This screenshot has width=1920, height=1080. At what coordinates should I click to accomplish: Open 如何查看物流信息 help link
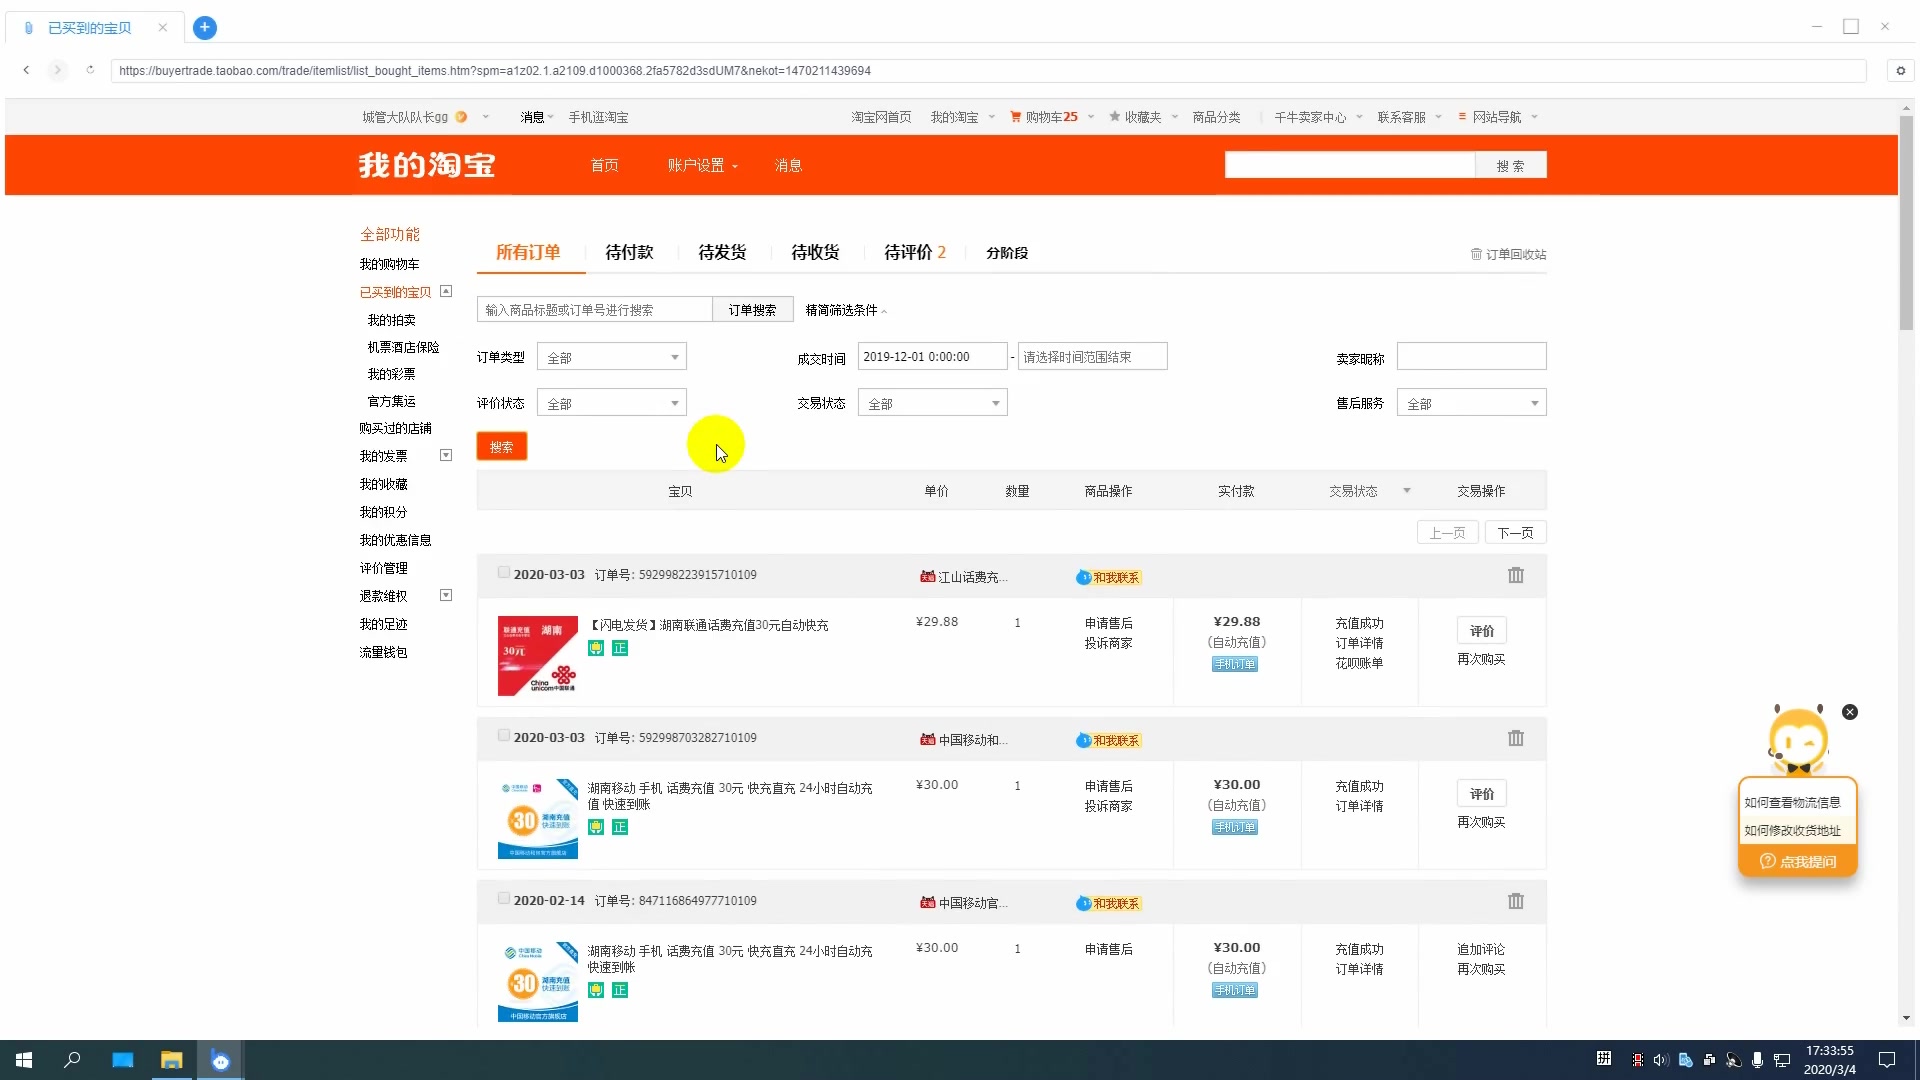click(1792, 802)
